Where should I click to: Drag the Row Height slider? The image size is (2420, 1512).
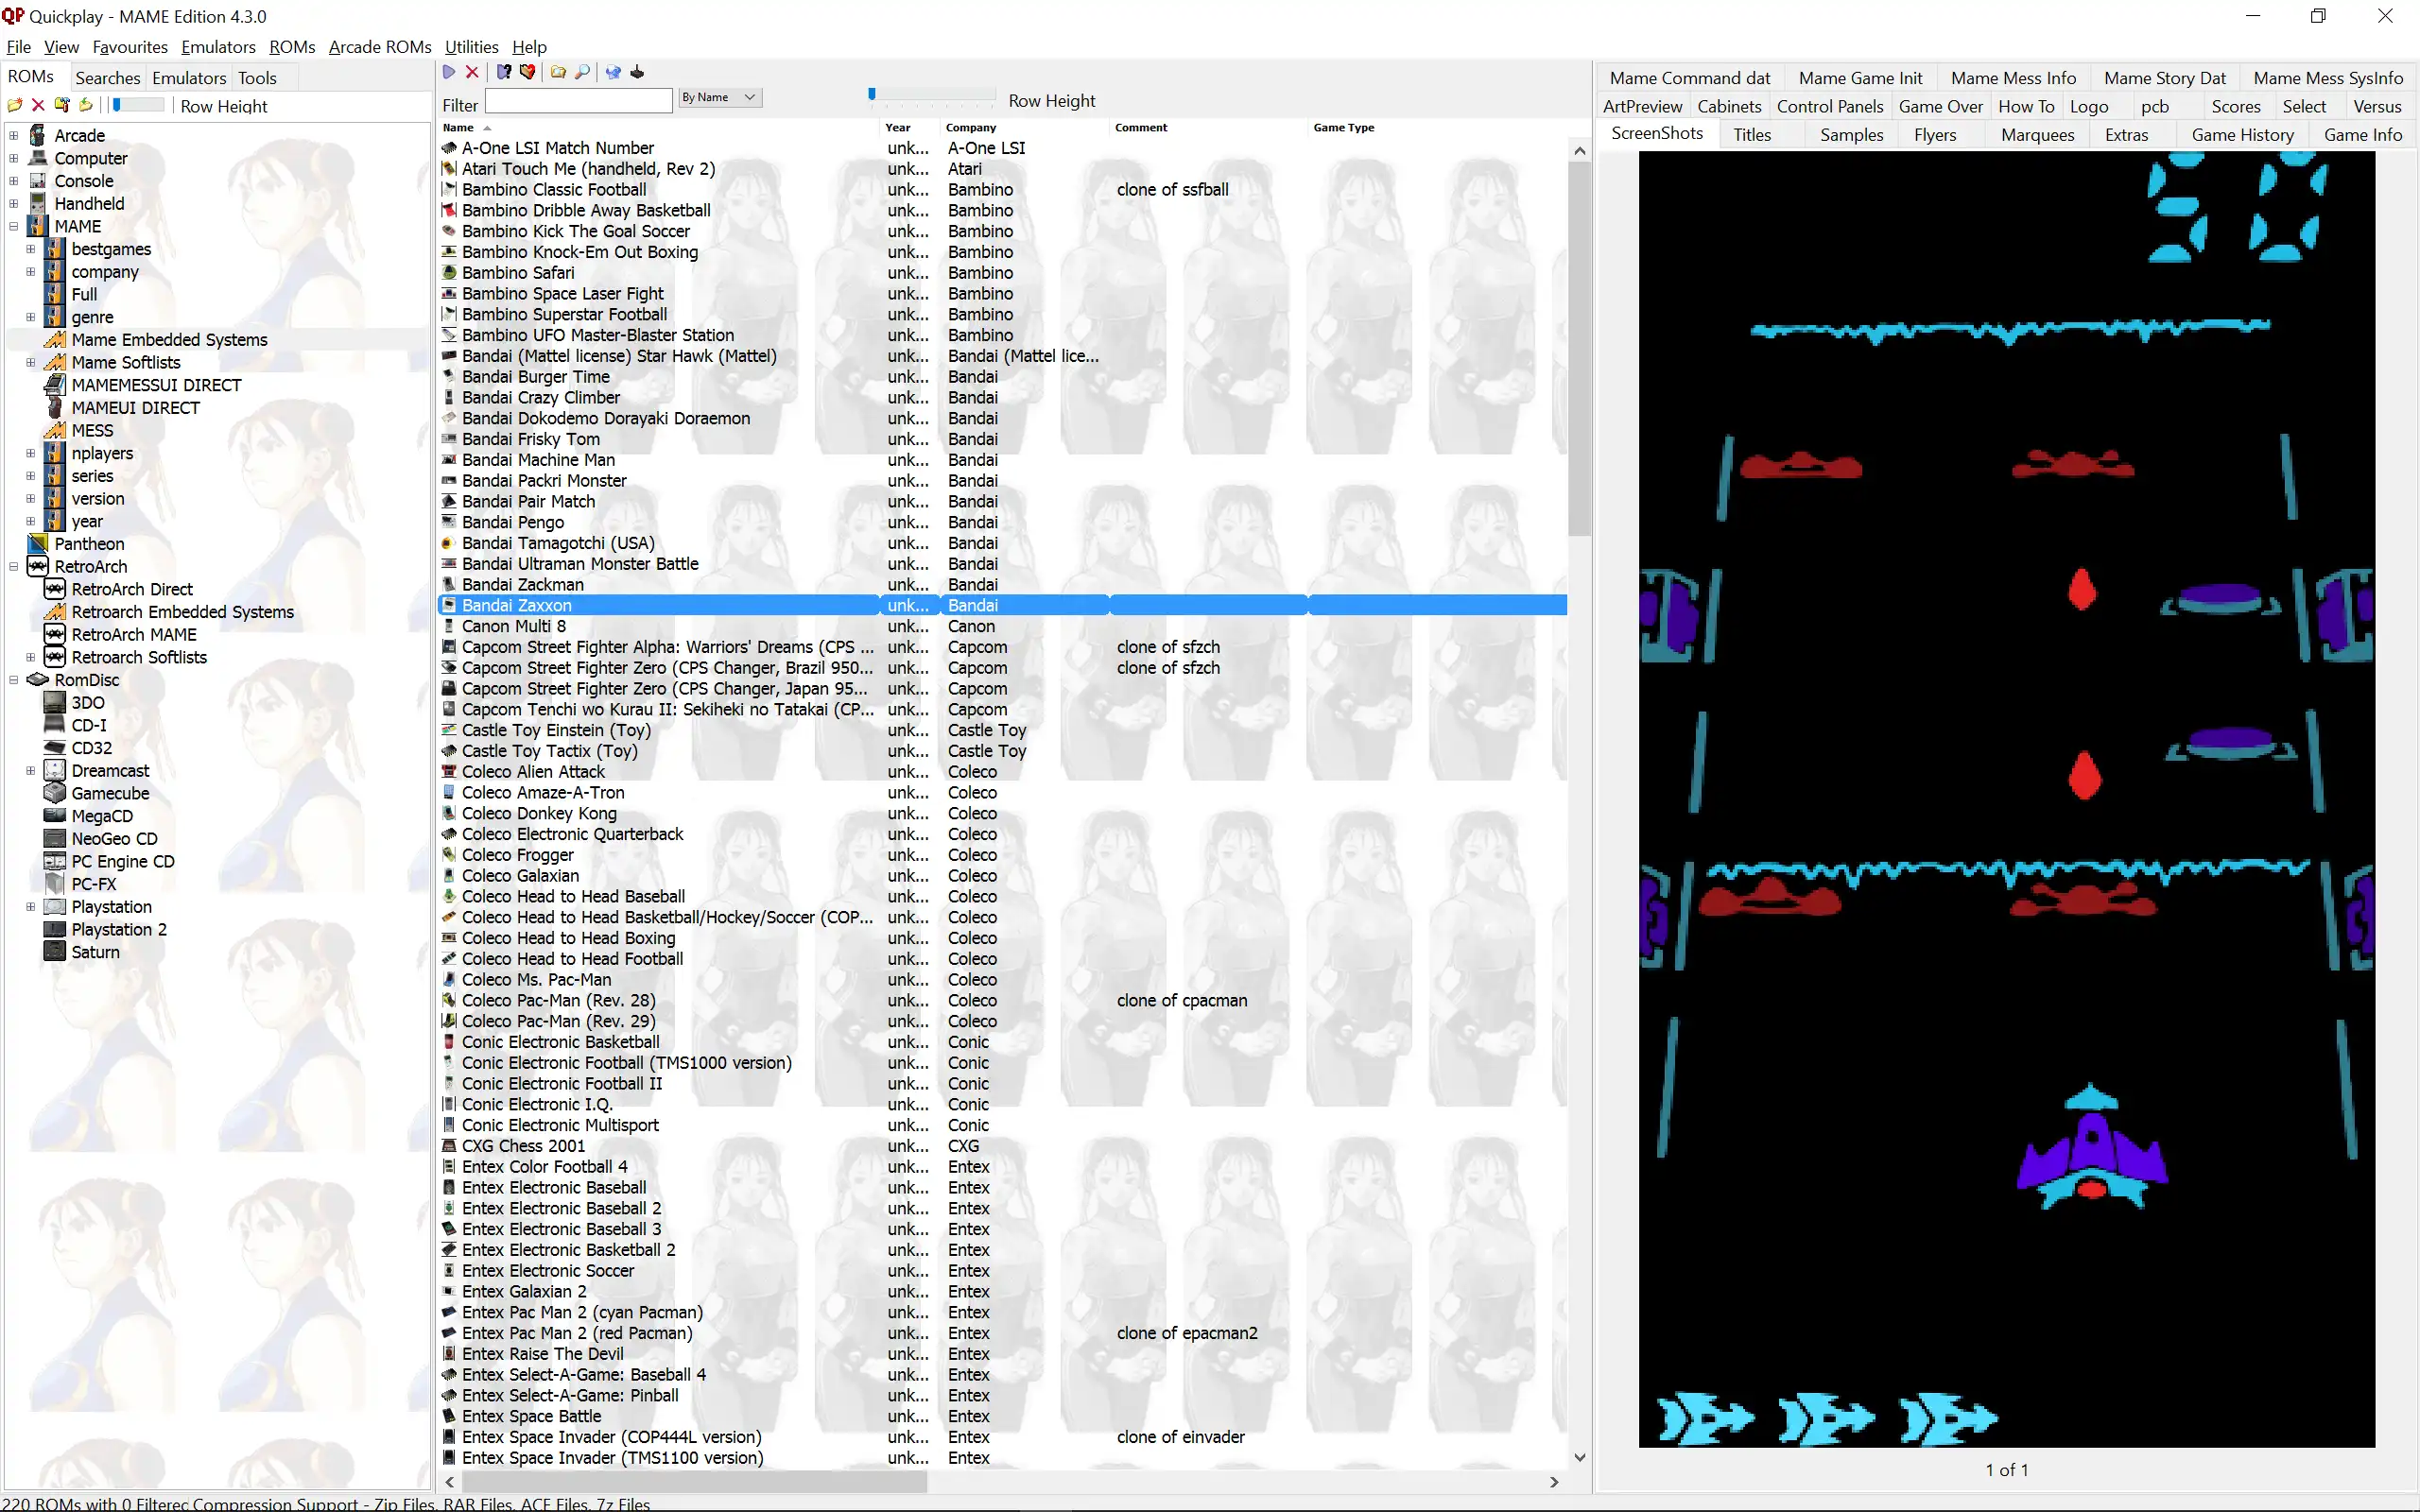872,97
